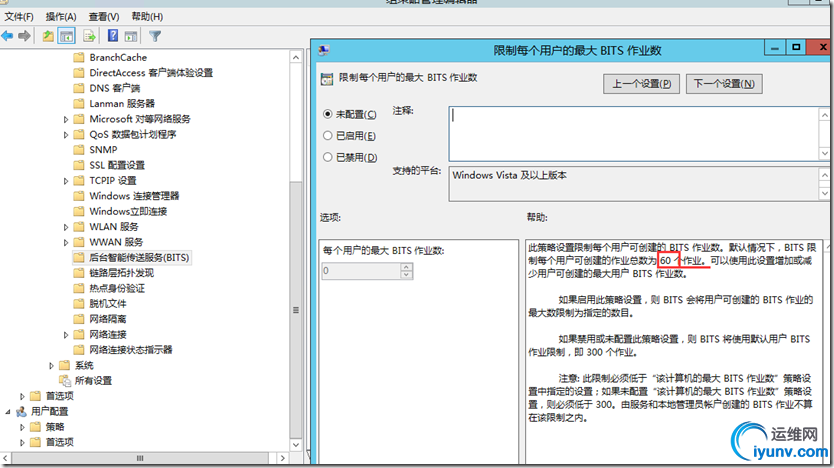Viewport: 834px width, 468px height.
Task: Expand Microsoft 对等网络服务 node
Action: (65, 120)
